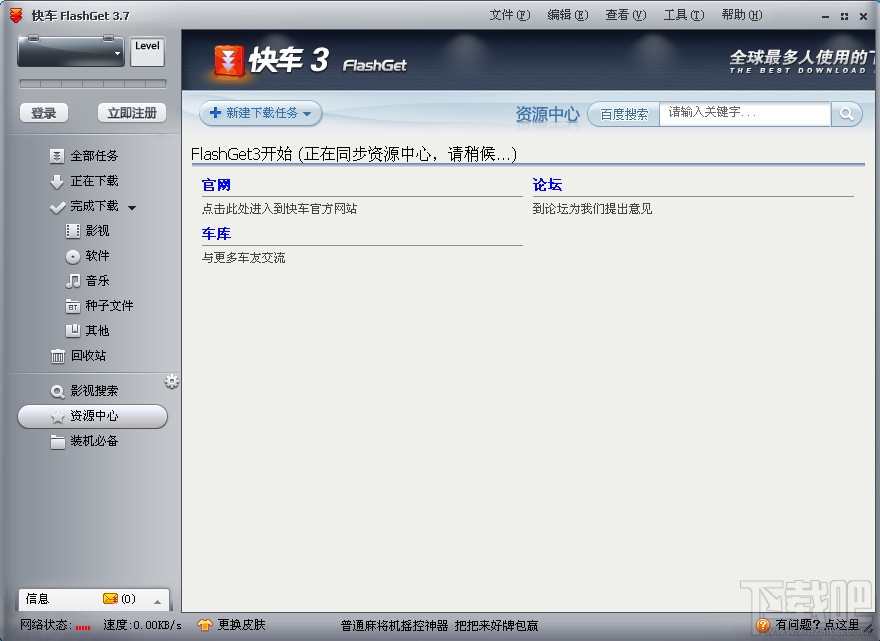Click the 有问题?点这里 help link
880x641 pixels.
tap(817, 625)
